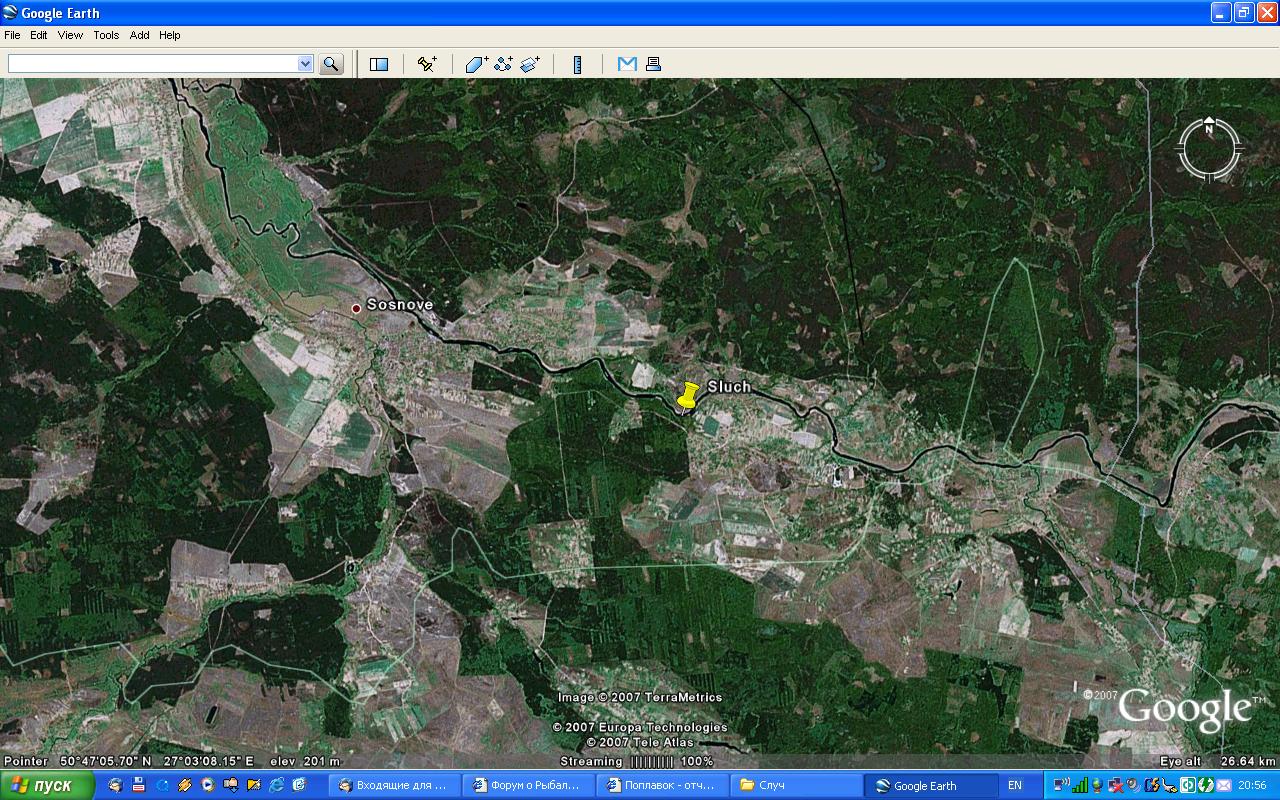Click the Add Image Overlay icon
This screenshot has width=1280, height=800.
[530, 64]
